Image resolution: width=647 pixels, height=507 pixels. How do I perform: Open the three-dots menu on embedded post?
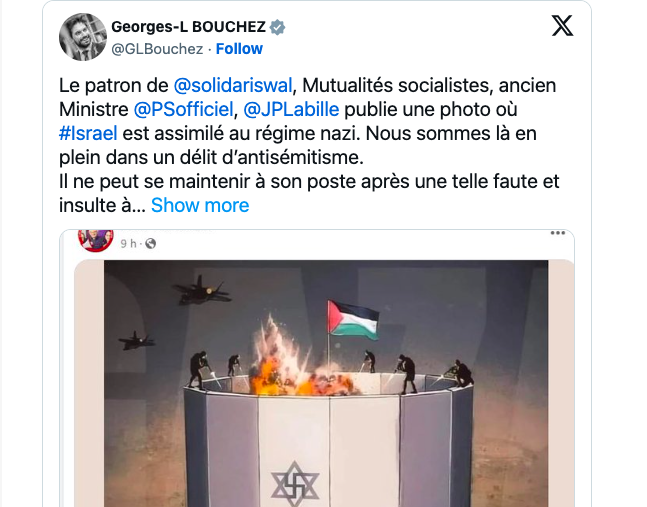tap(557, 233)
